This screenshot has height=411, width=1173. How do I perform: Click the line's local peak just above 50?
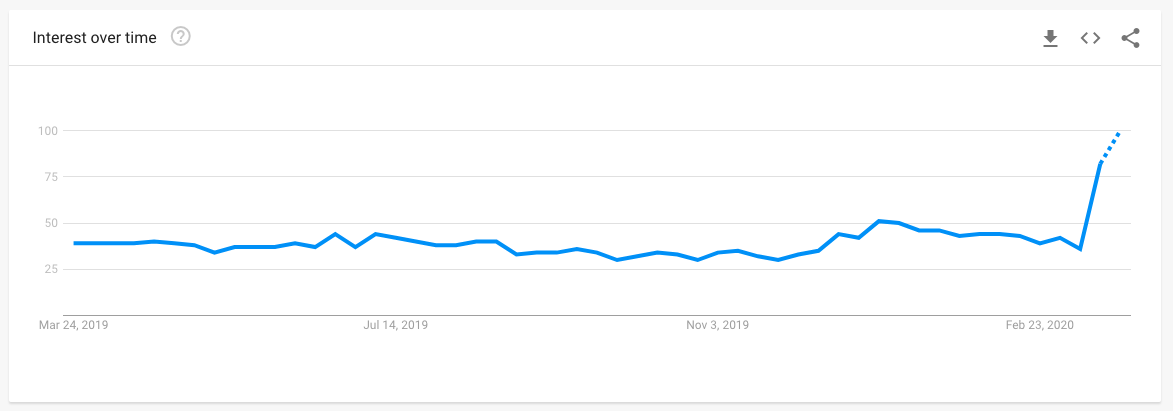[880, 221]
